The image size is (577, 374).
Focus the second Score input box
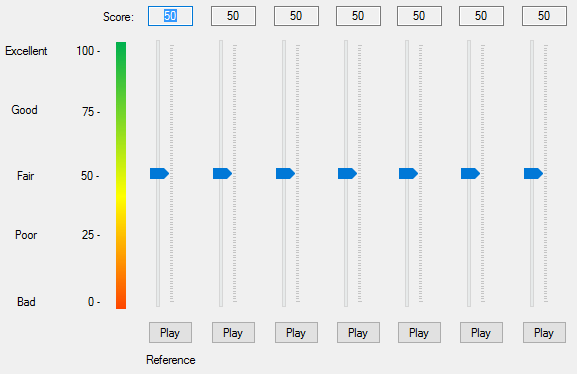[233, 16]
